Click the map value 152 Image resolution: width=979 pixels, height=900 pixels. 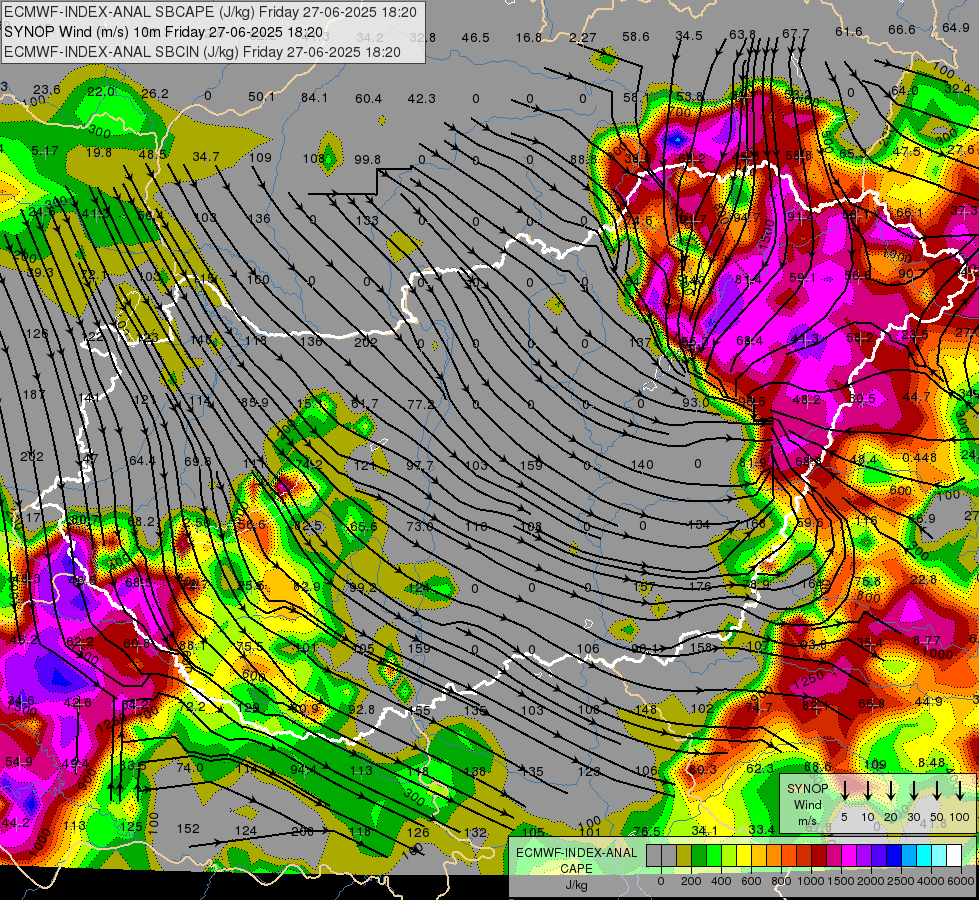tap(188, 829)
